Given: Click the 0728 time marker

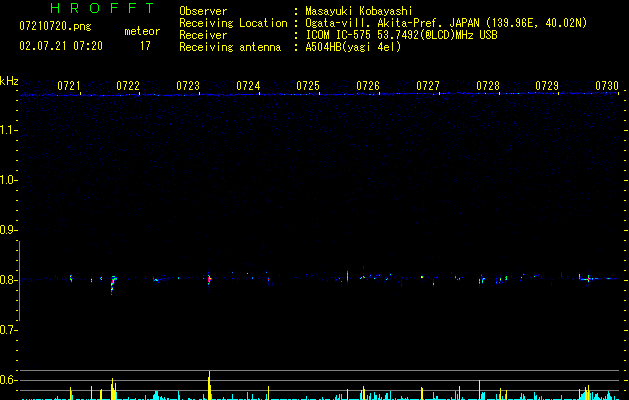Looking at the screenshot, I should (488, 86).
